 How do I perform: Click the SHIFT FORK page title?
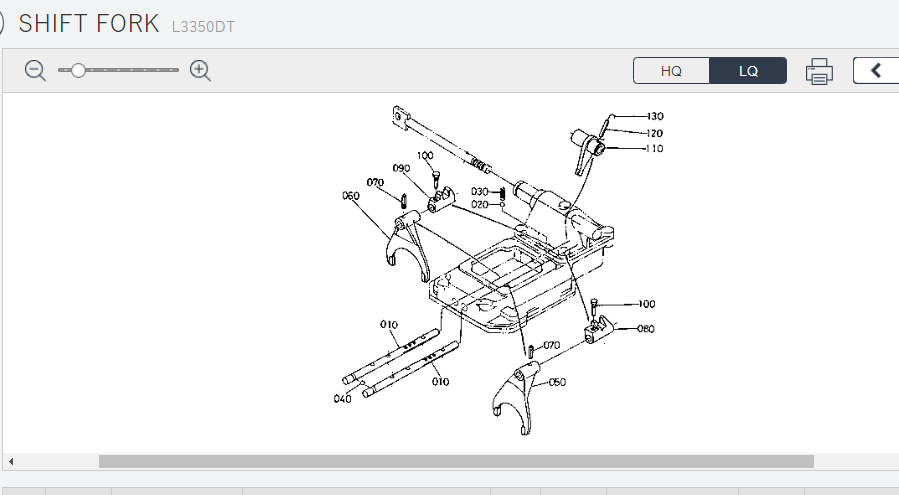(89, 24)
